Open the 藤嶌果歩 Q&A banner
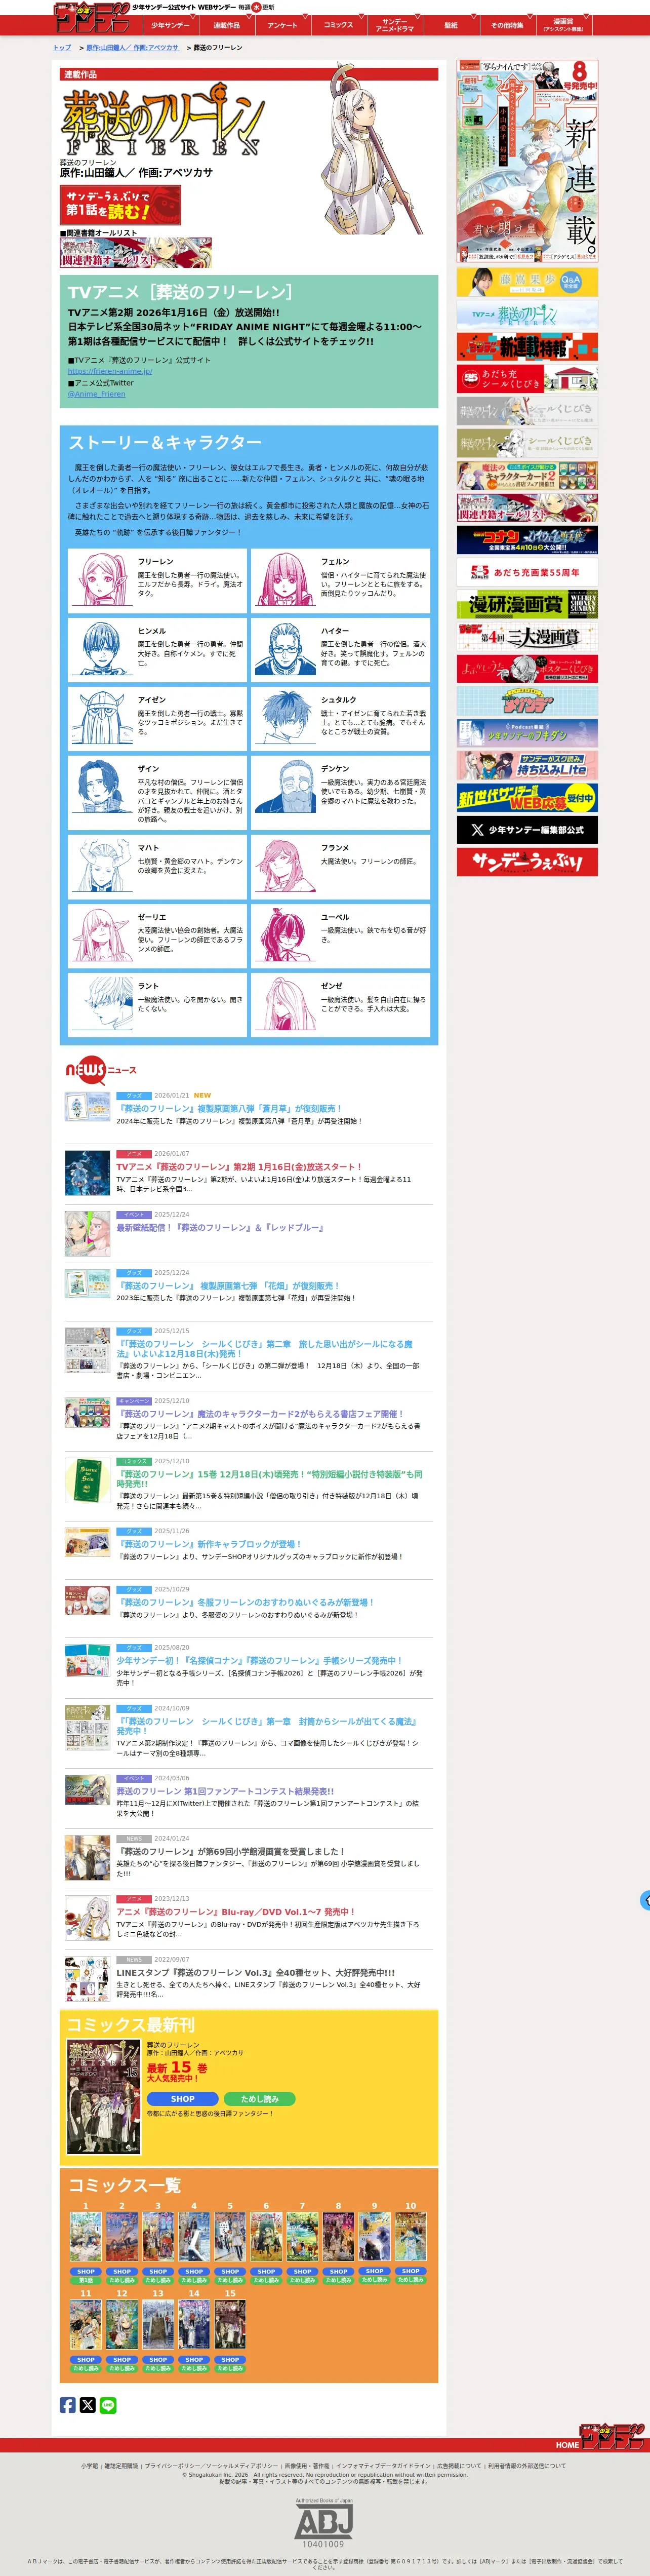 point(527,282)
